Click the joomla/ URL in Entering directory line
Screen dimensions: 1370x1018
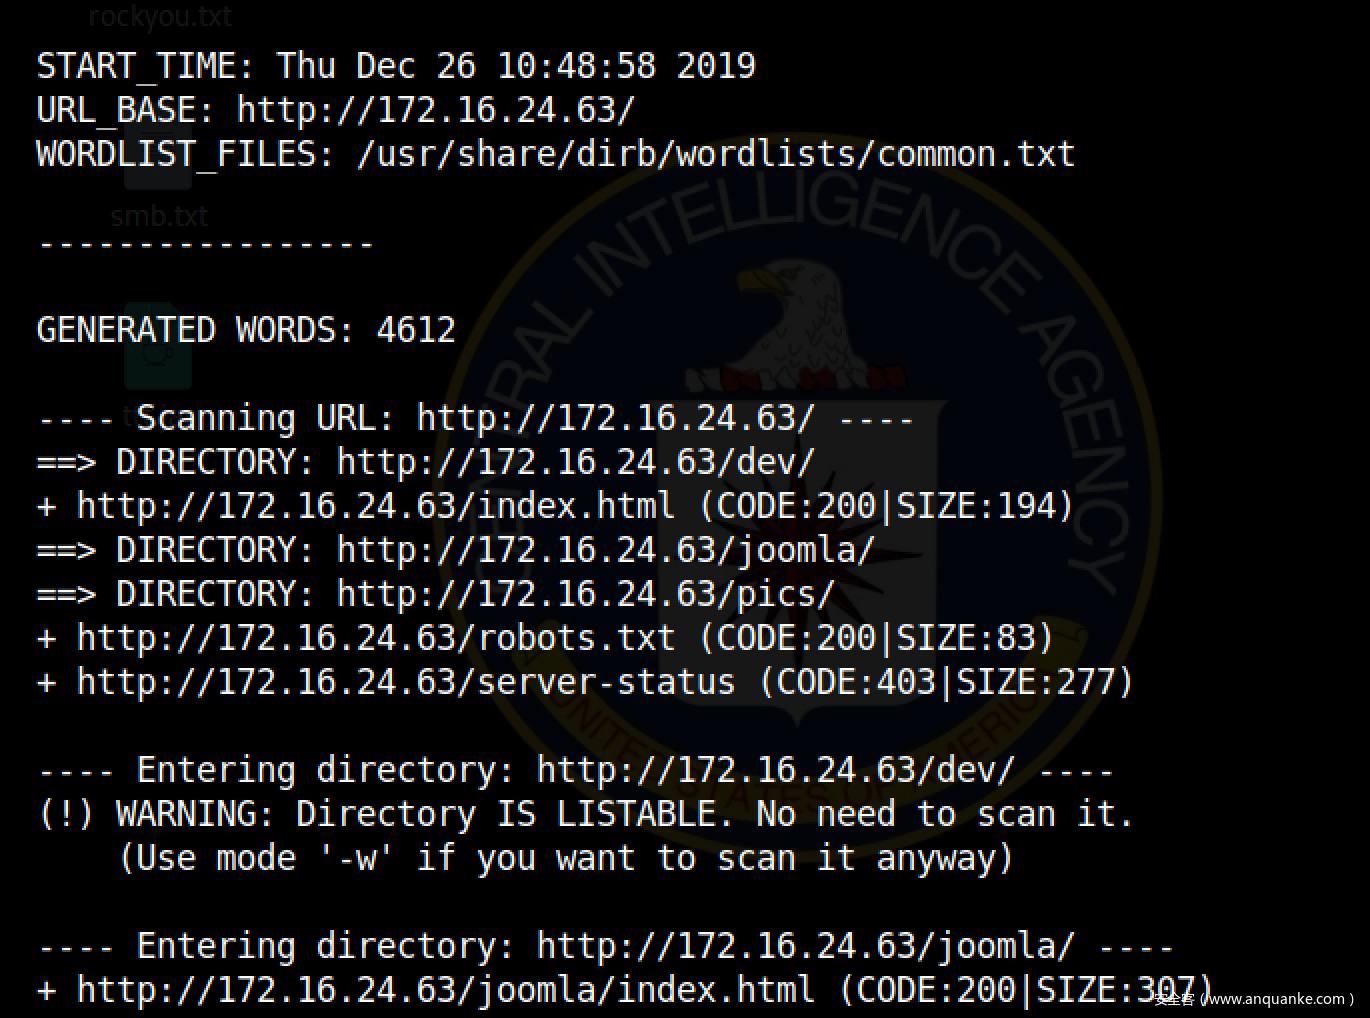pos(805,946)
